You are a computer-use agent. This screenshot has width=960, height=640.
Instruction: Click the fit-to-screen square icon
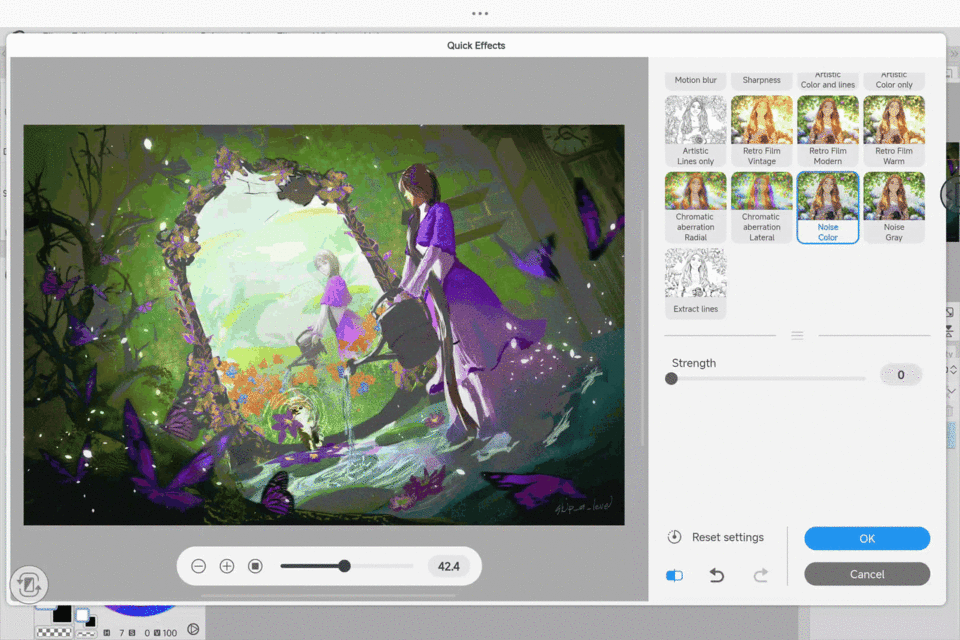coord(255,566)
